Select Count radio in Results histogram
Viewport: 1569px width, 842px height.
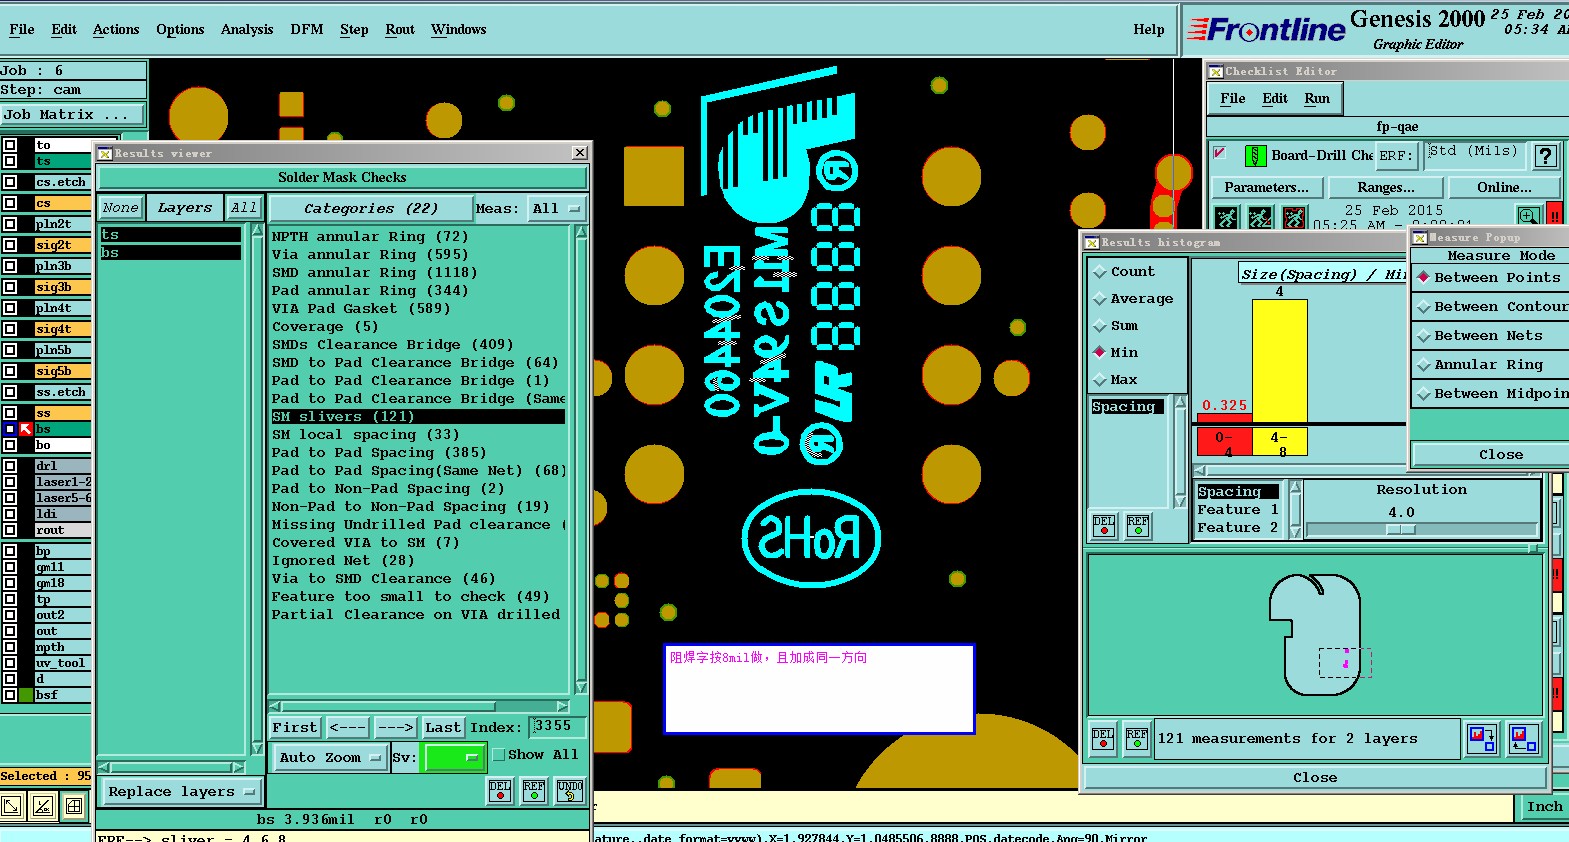[x=1101, y=272]
